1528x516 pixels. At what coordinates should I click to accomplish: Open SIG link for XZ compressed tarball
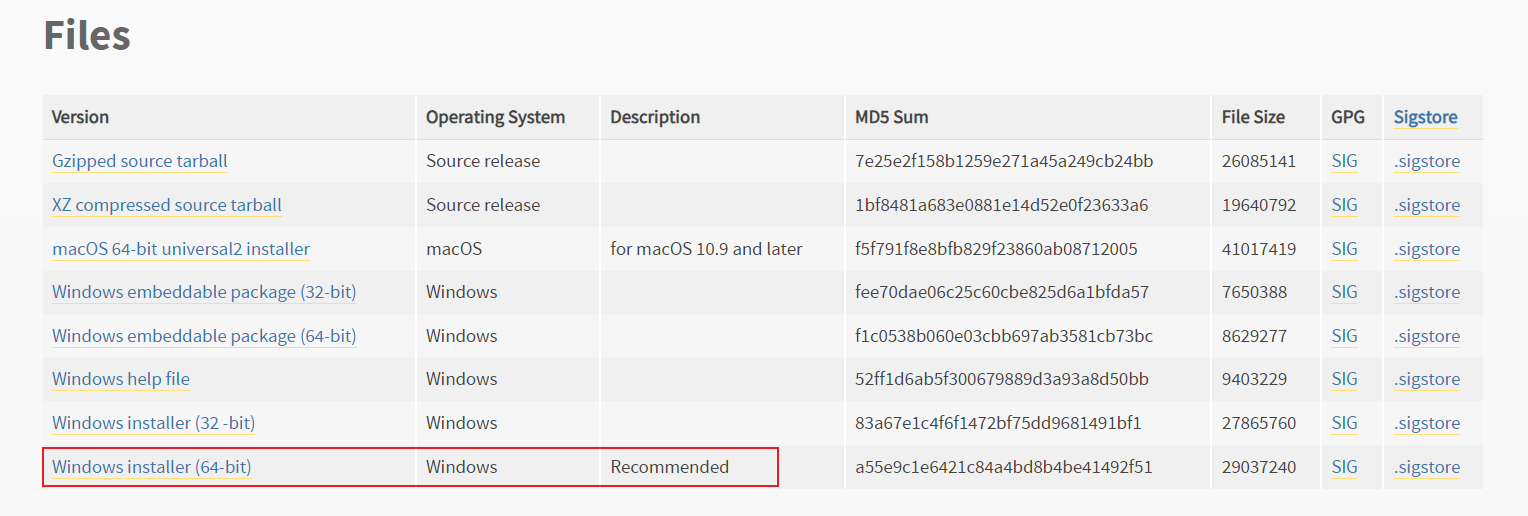(x=1344, y=205)
